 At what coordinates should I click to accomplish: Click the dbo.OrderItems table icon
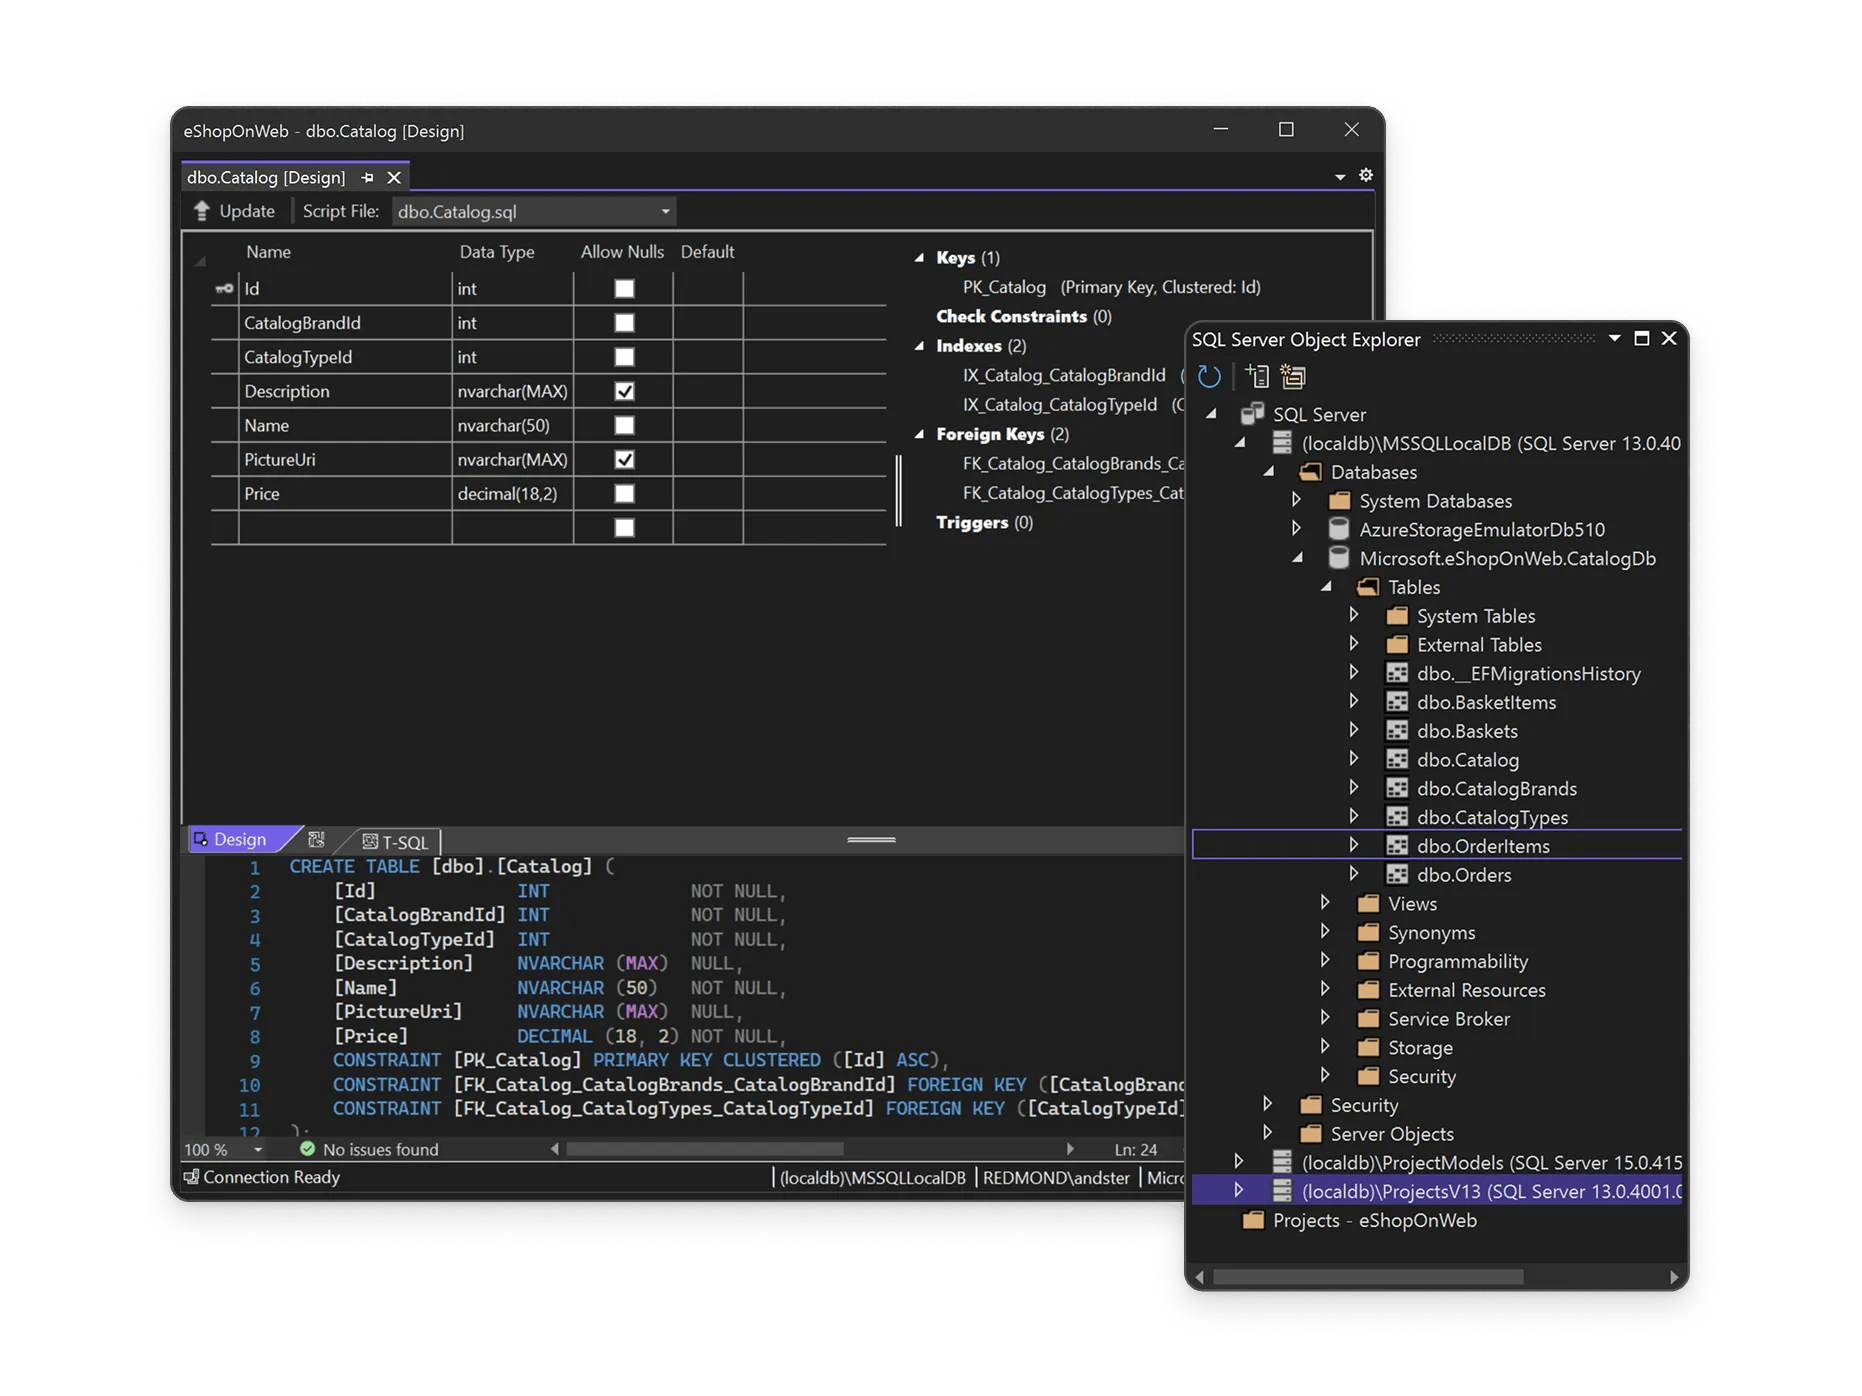pos(1397,846)
